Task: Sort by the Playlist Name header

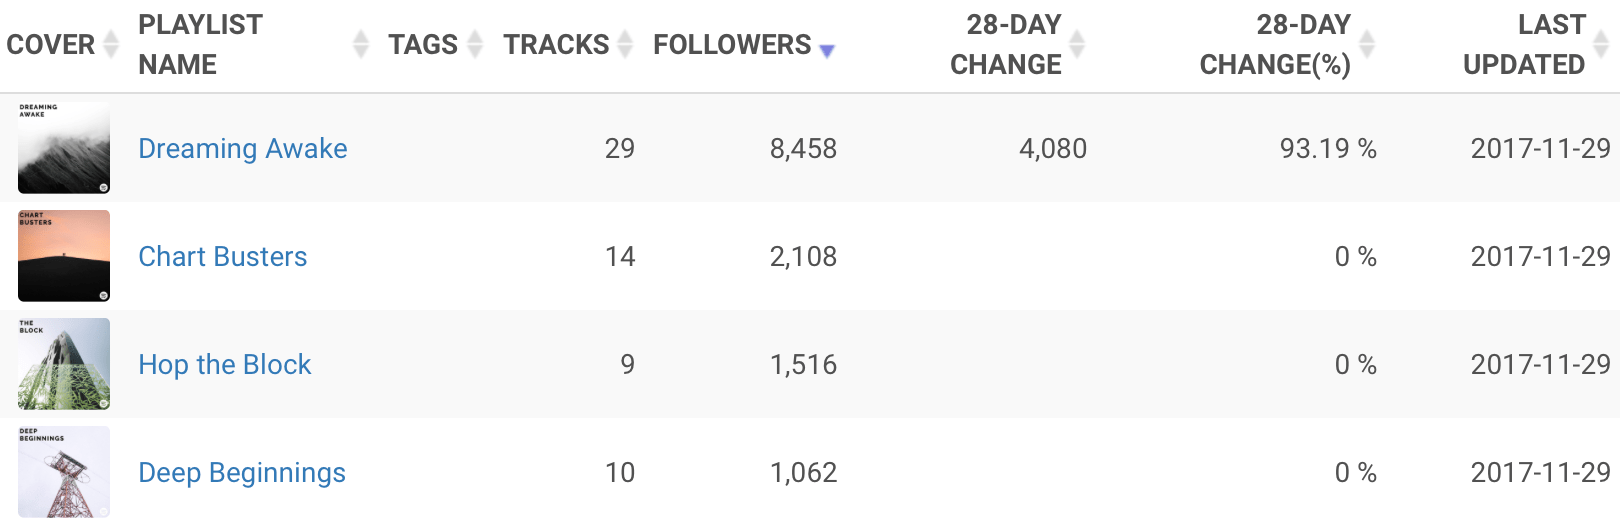Action: point(200,45)
